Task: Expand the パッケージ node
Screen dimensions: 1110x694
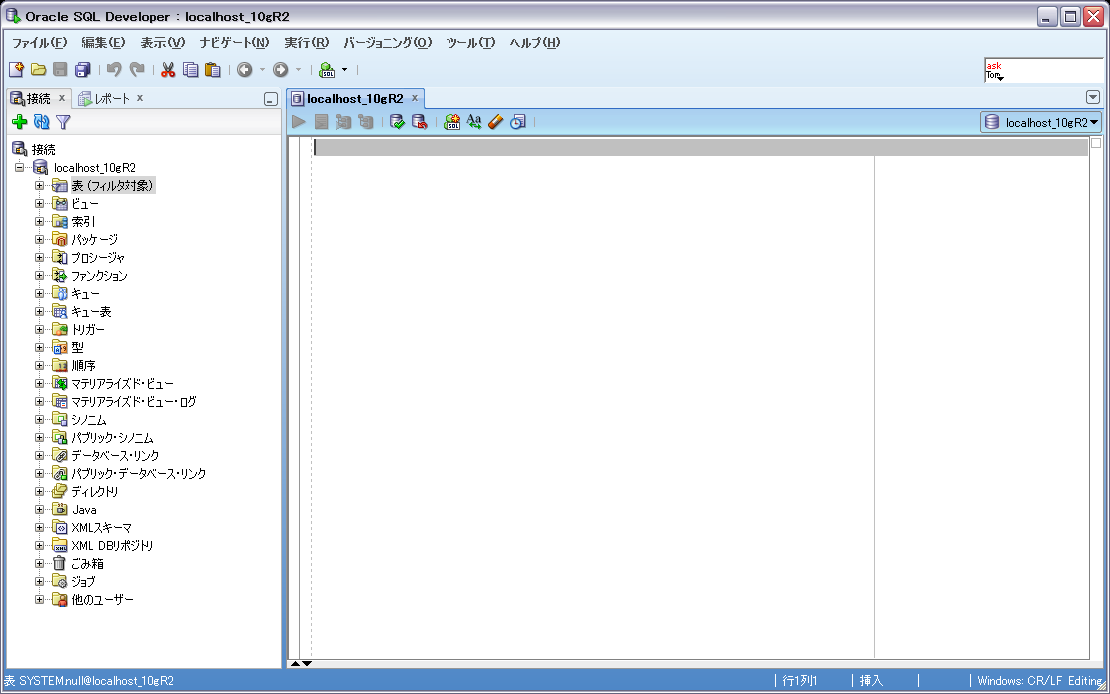Action: pos(40,240)
